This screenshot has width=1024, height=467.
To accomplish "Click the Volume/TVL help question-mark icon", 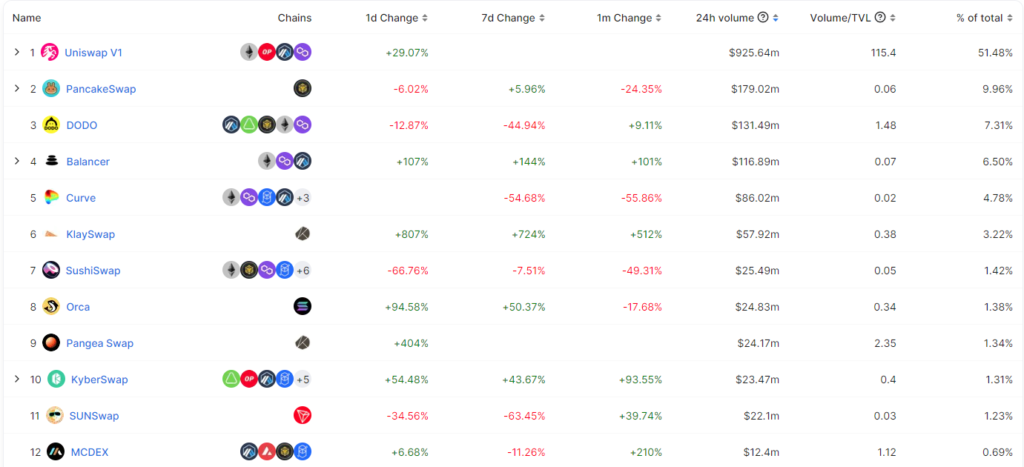I will (879, 18).
